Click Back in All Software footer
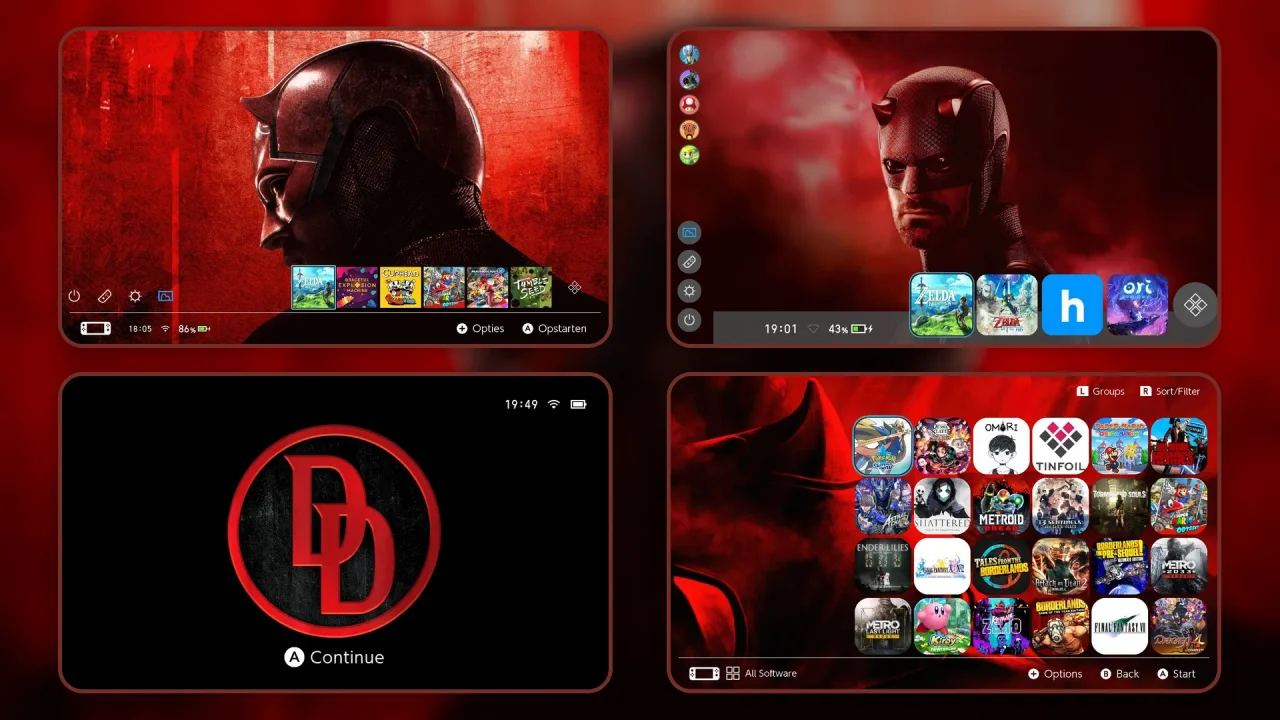 pos(1120,674)
